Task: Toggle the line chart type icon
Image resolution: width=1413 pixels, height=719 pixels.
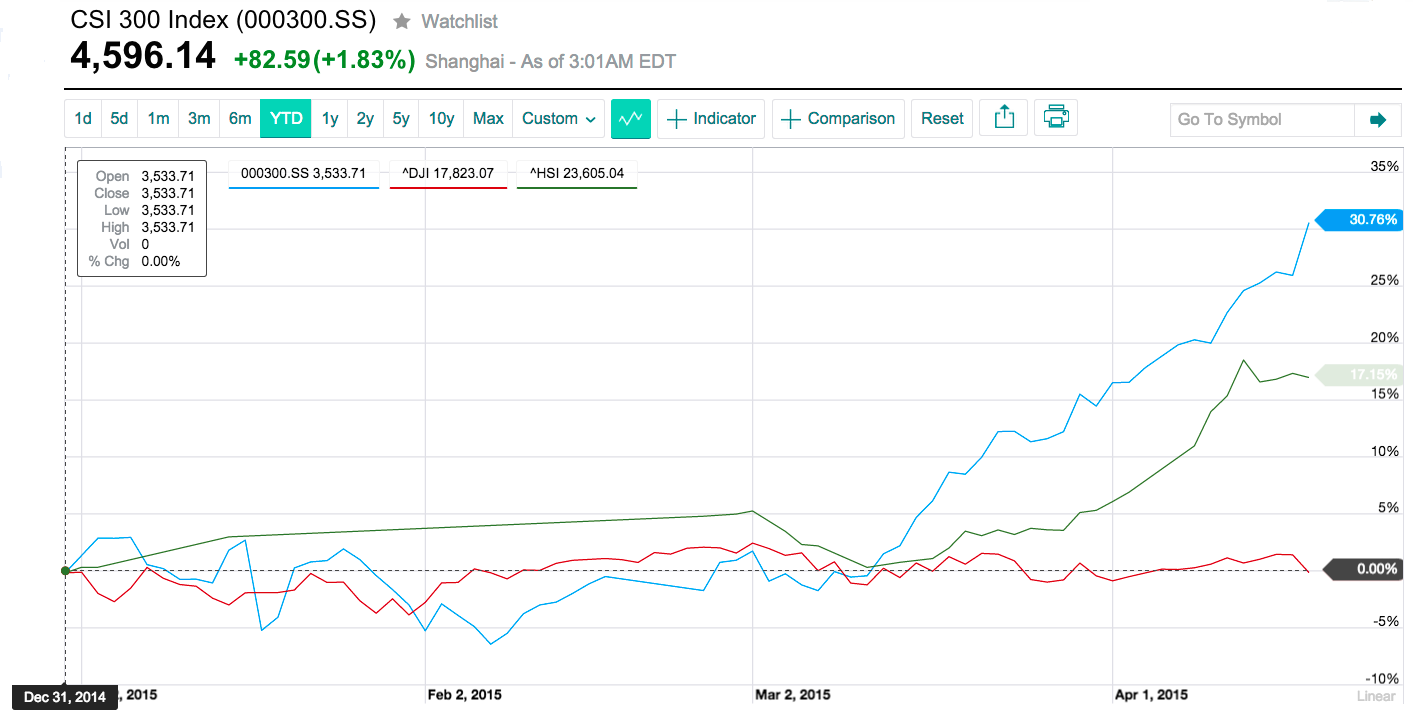Action: pyautogui.click(x=631, y=118)
